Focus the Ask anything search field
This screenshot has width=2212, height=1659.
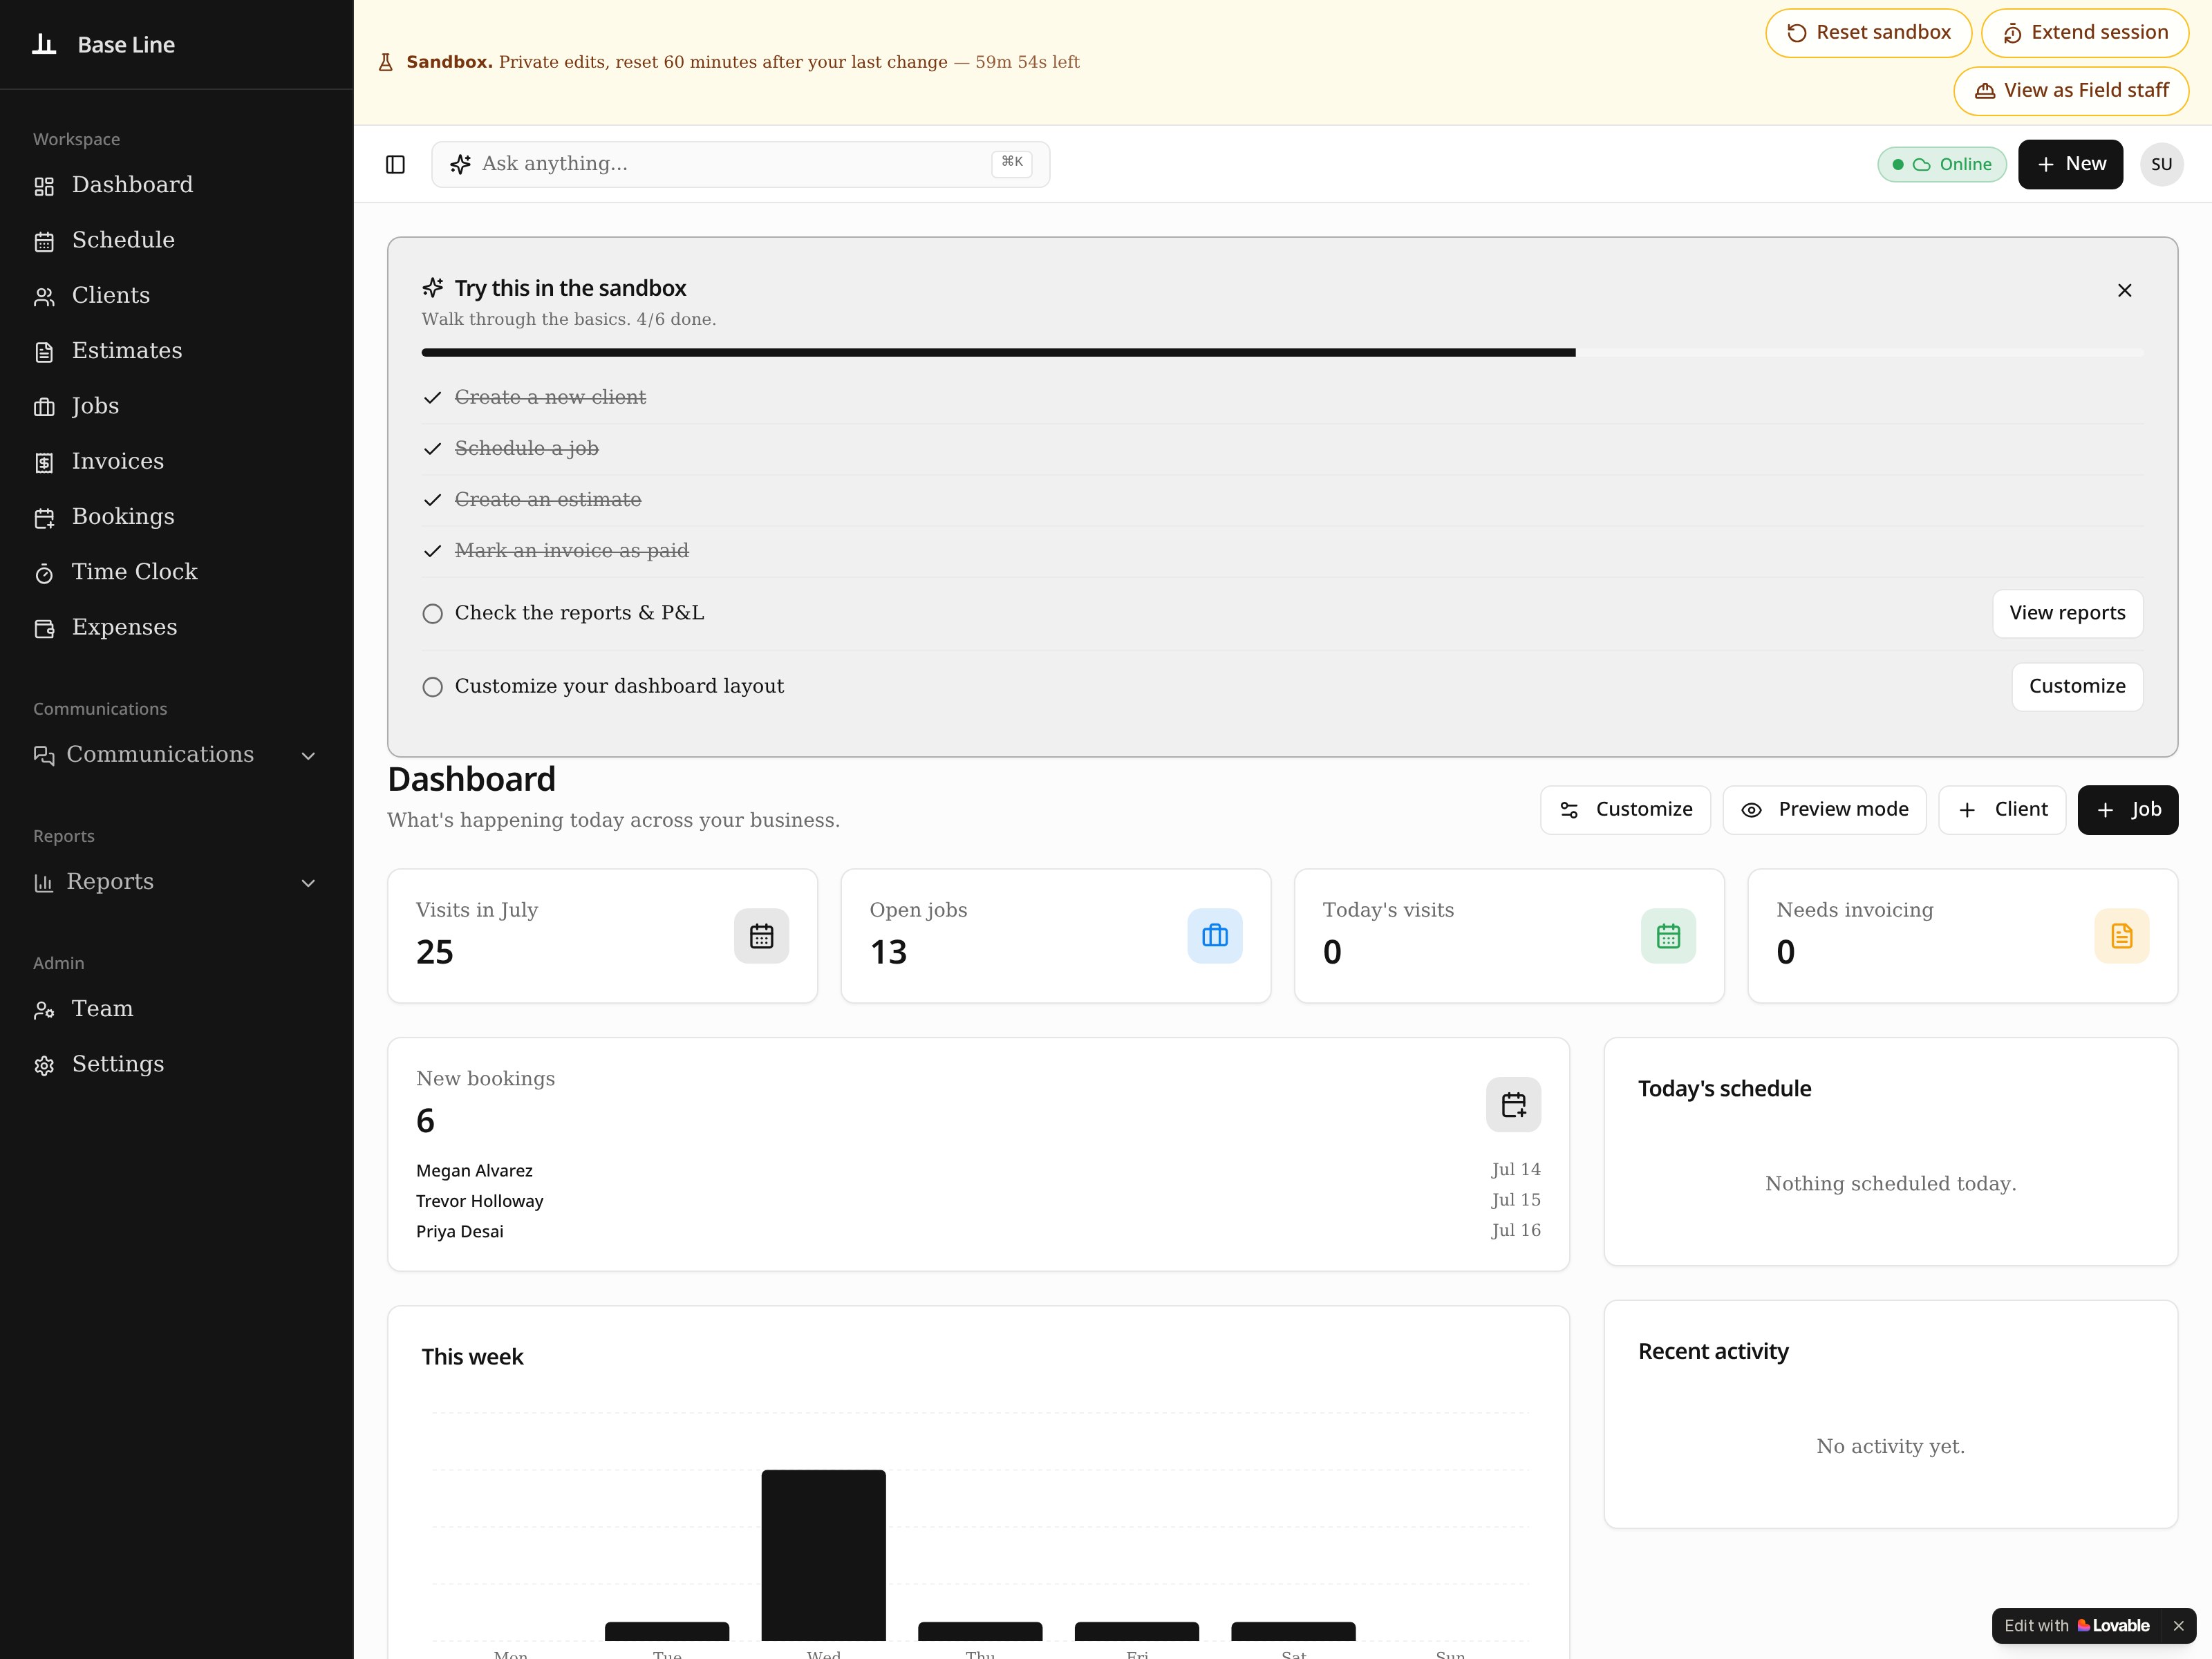tap(740, 164)
